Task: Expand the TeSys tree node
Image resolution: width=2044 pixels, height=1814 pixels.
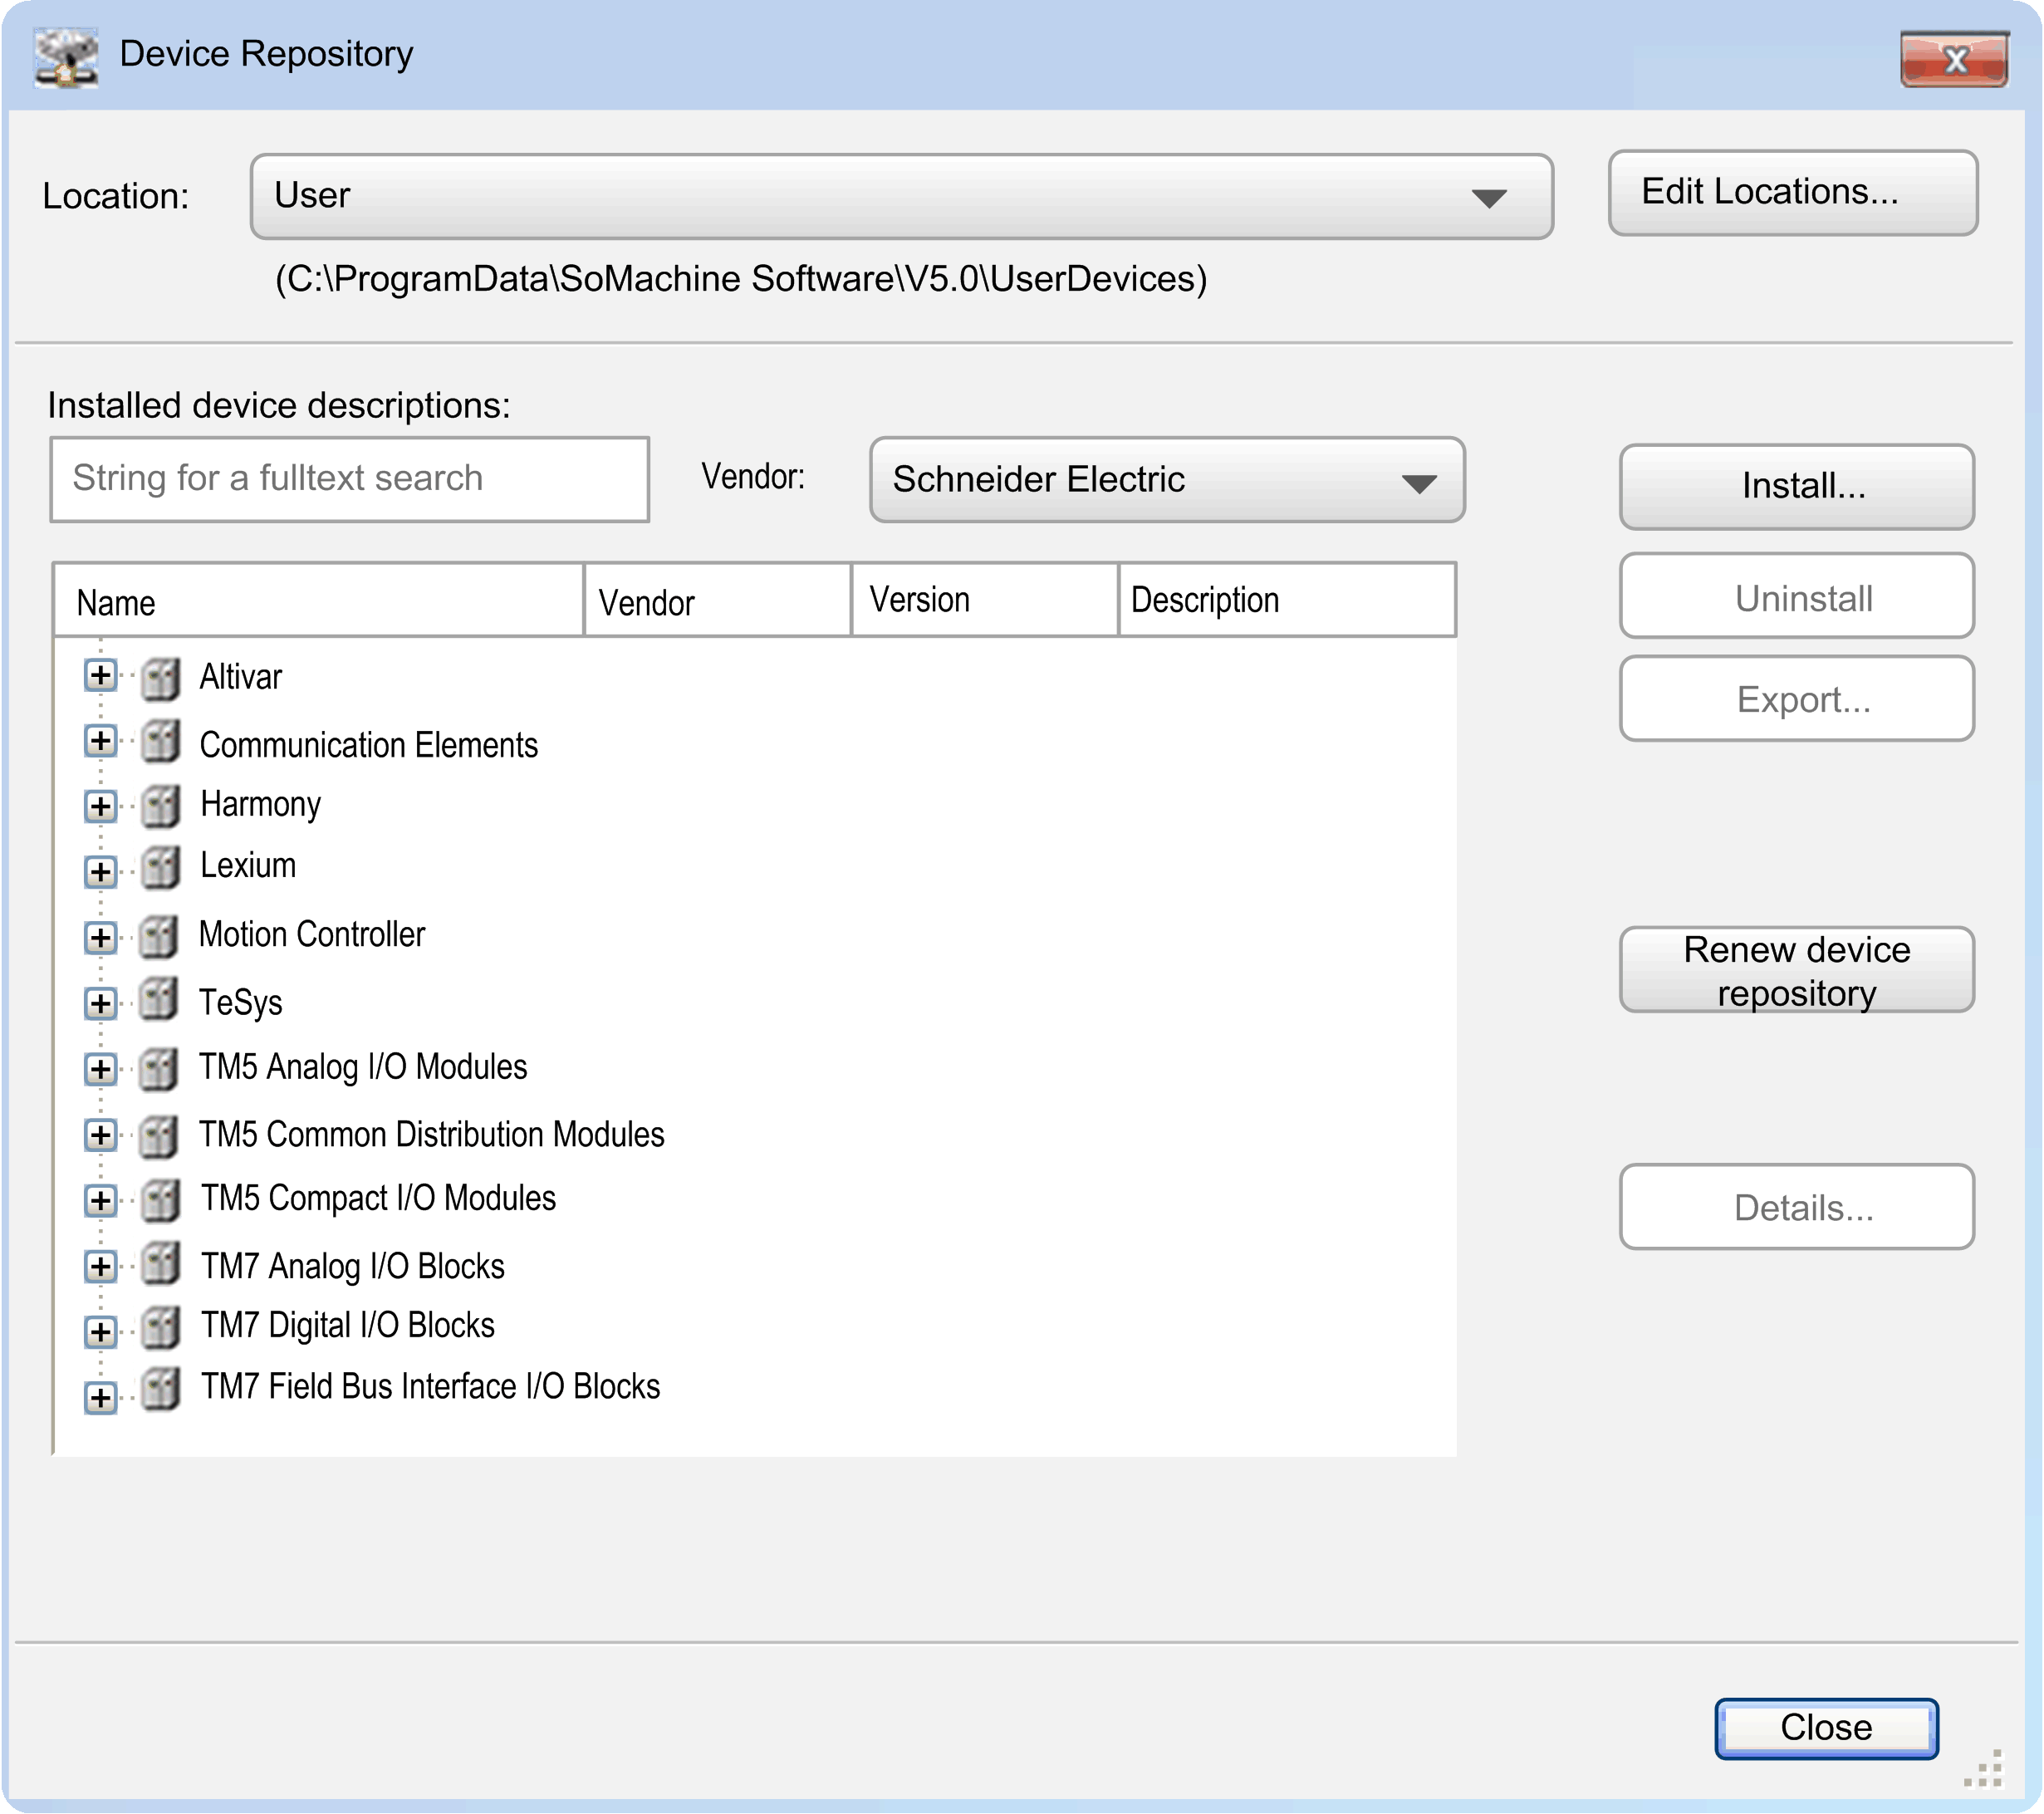Action: 100,1003
